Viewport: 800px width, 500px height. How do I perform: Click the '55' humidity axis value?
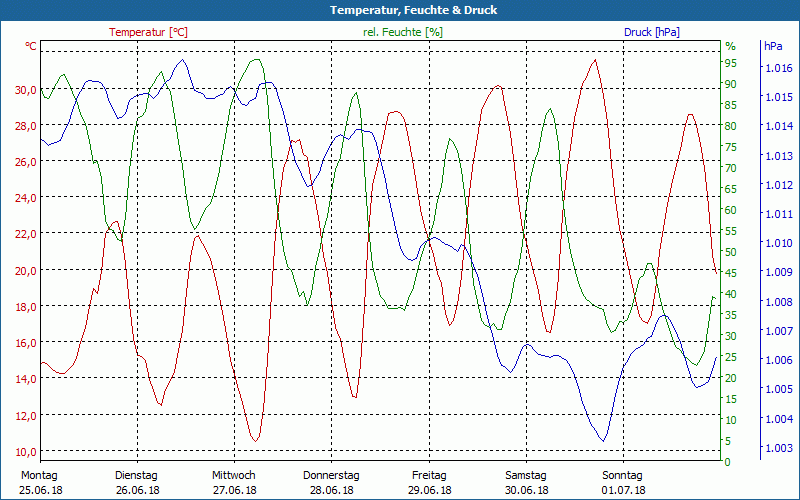731,231
